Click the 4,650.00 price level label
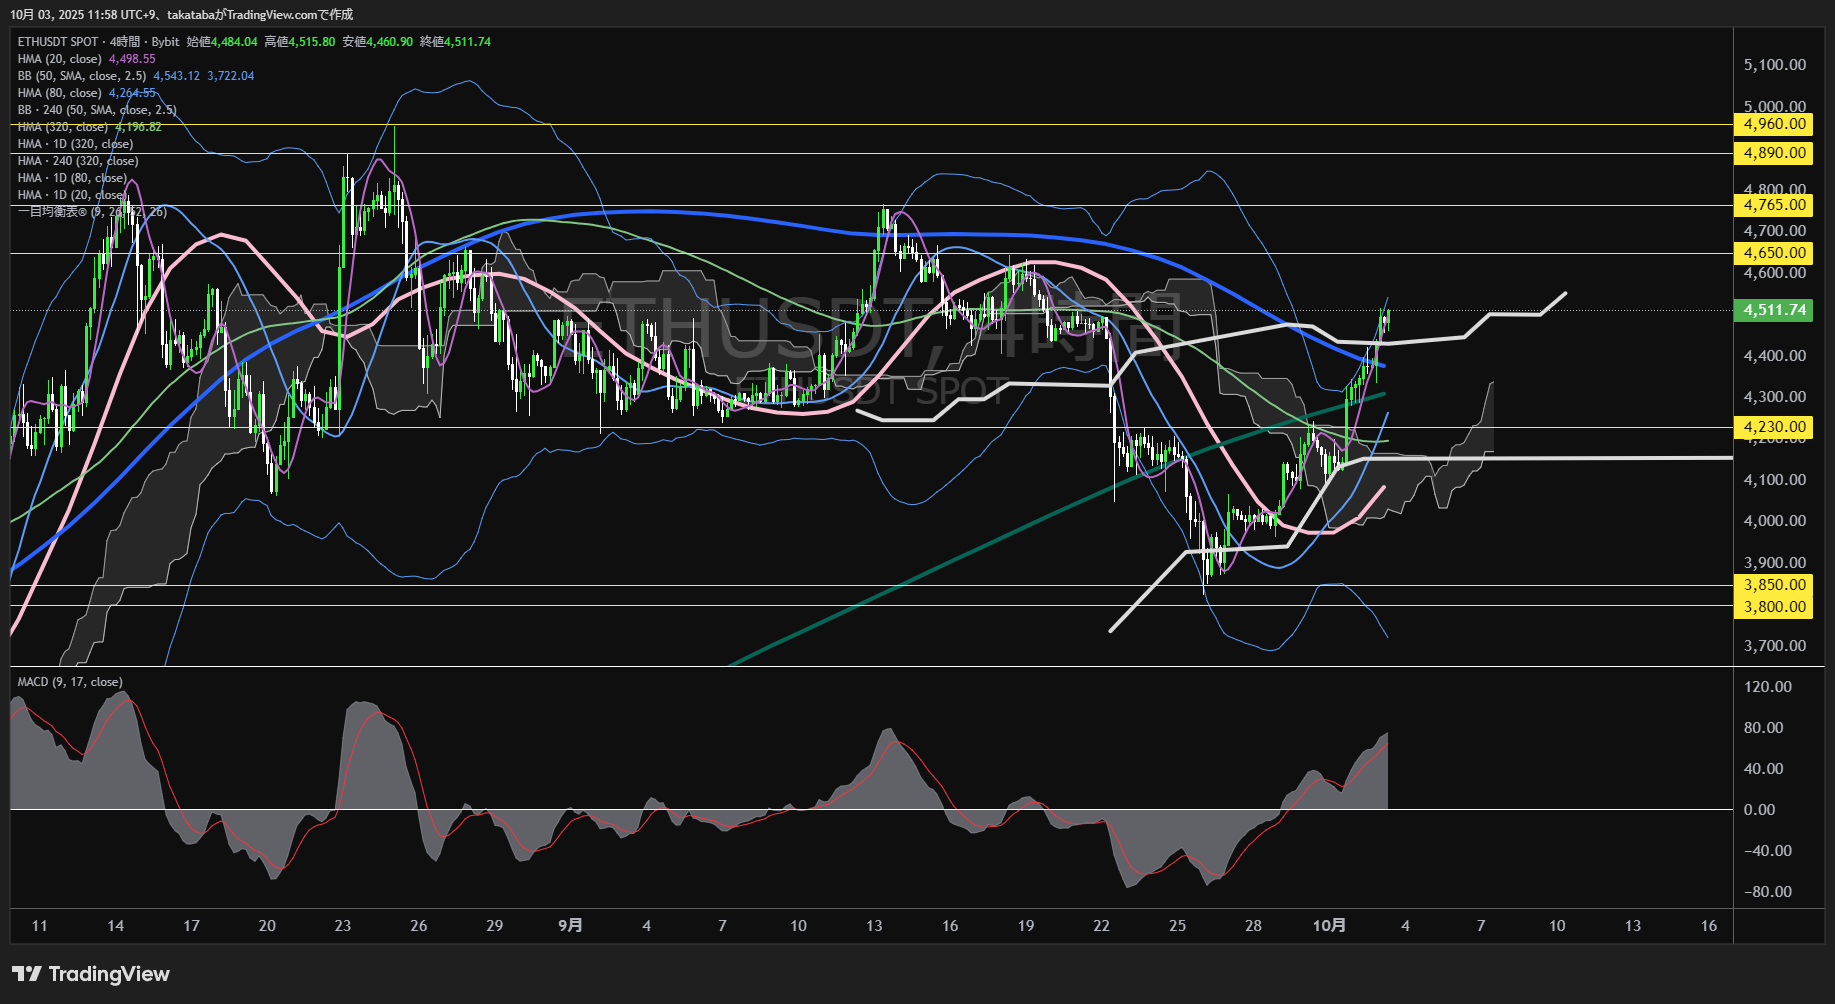The image size is (1835, 1004). (1774, 253)
